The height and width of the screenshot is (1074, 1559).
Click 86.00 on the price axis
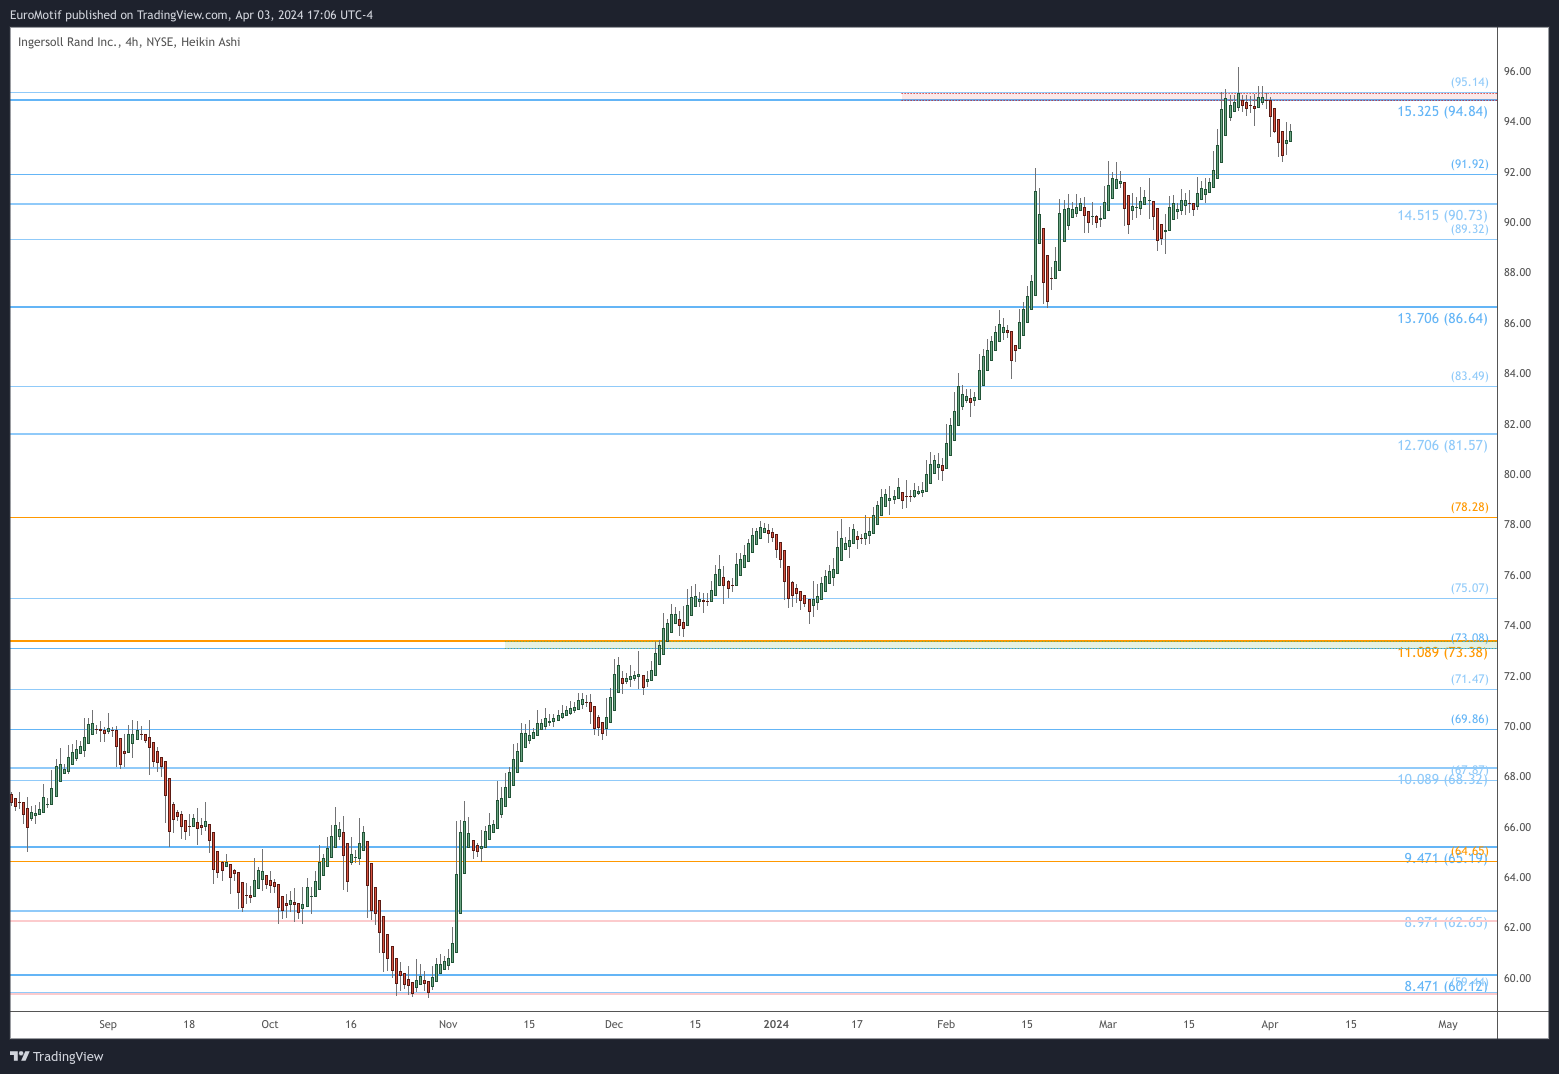pyautogui.click(x=1517, y=323)
